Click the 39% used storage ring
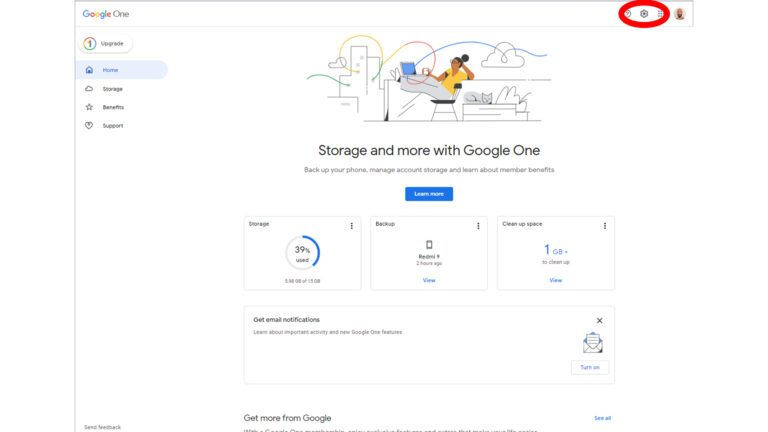The height and width of the screenshot is (432, 768). [302, 253]
